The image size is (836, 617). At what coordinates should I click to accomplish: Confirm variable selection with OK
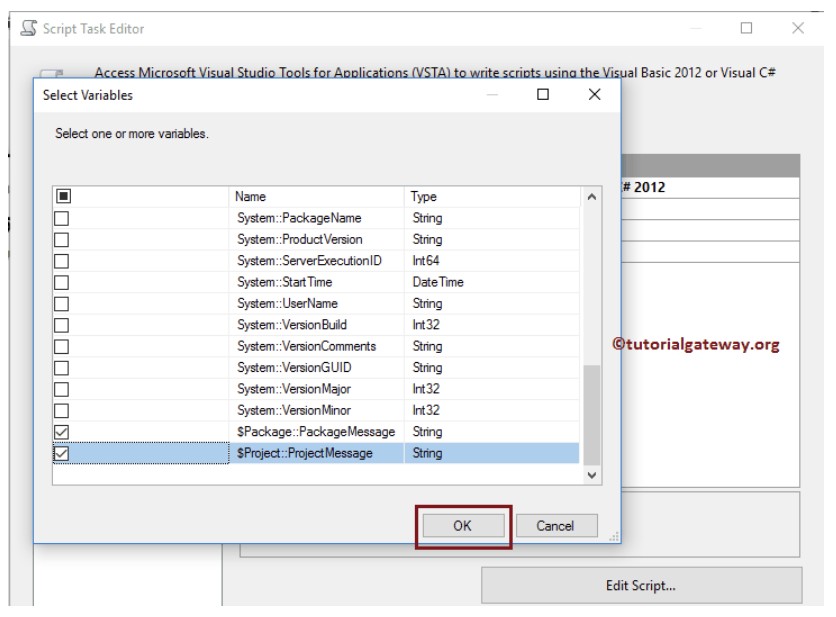click(463, 526)
